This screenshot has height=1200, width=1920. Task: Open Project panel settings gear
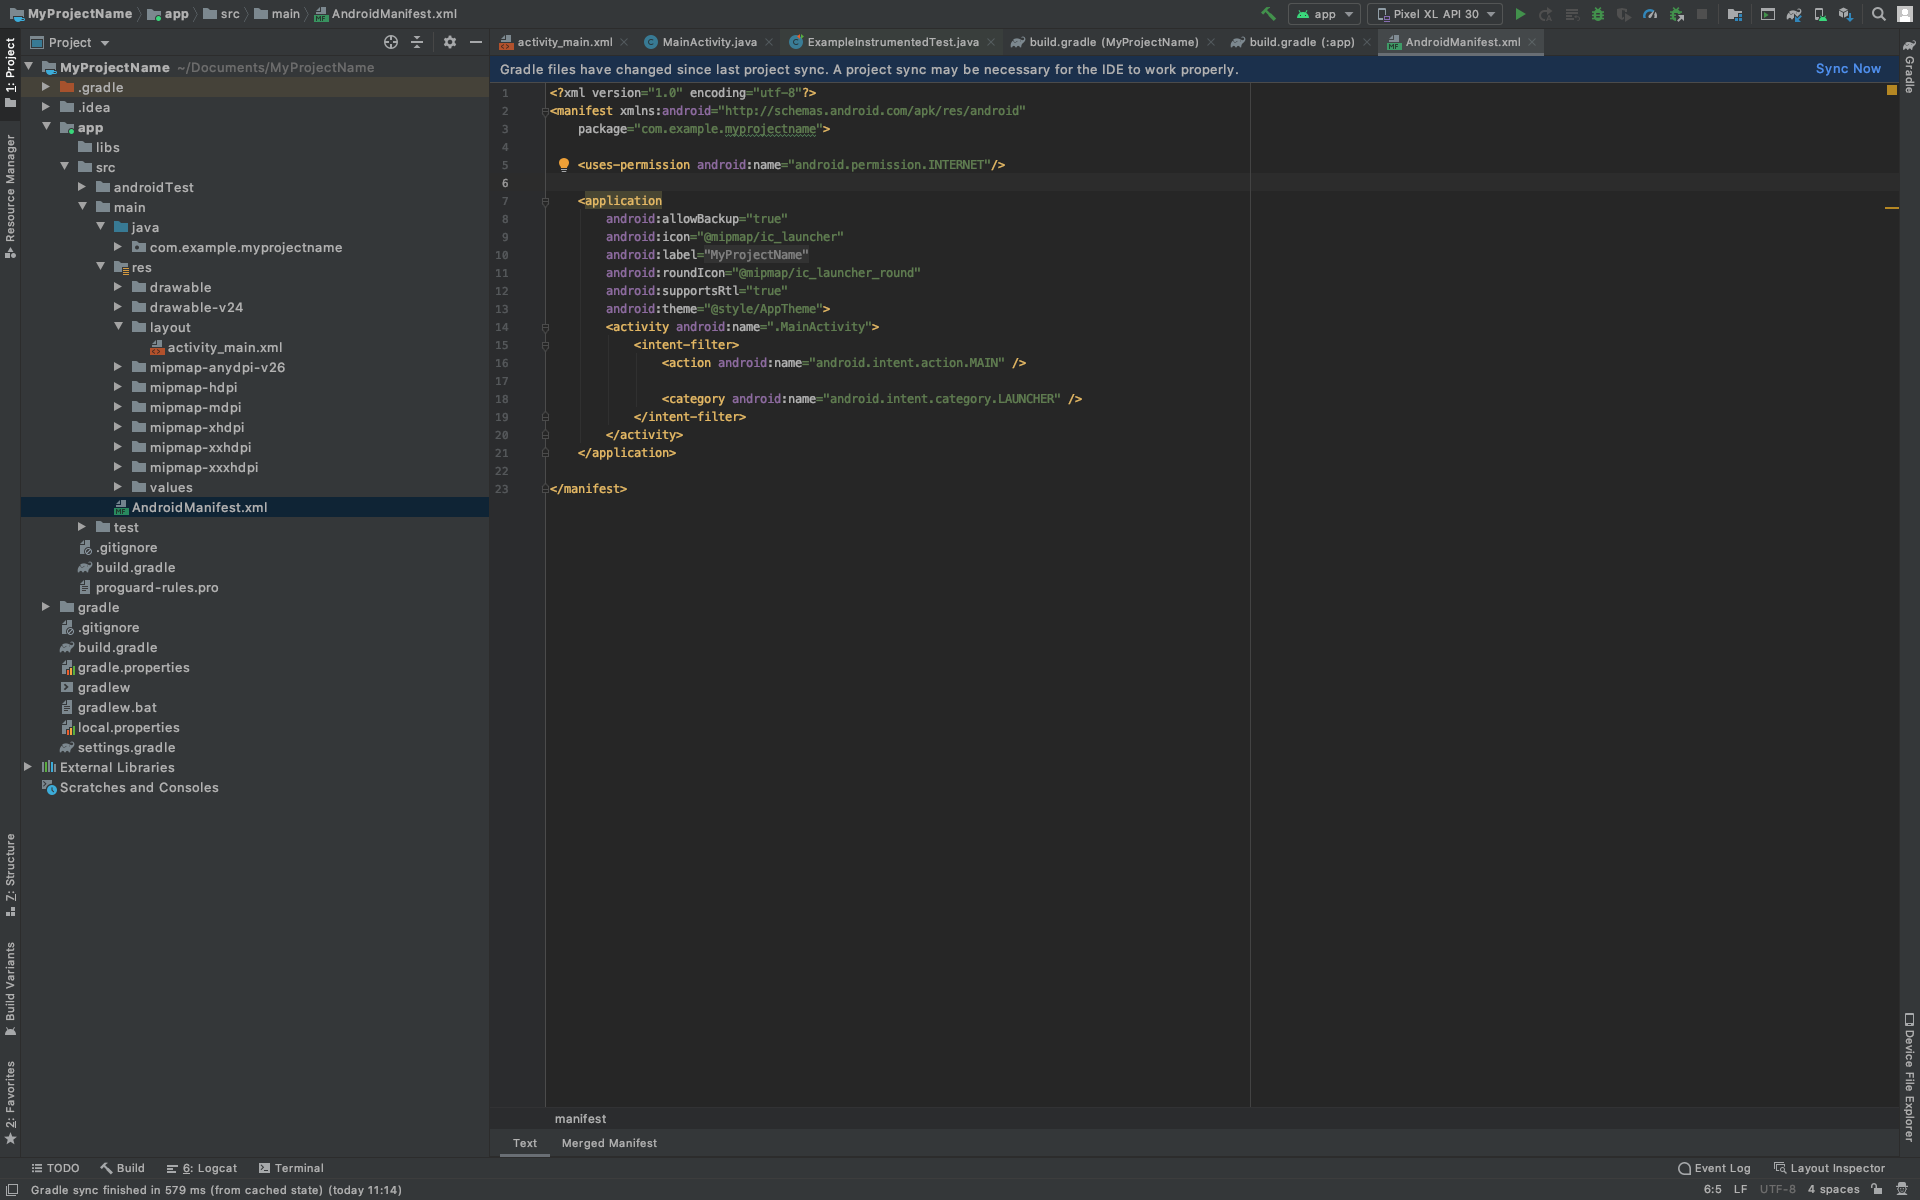[x=449, y=42]
